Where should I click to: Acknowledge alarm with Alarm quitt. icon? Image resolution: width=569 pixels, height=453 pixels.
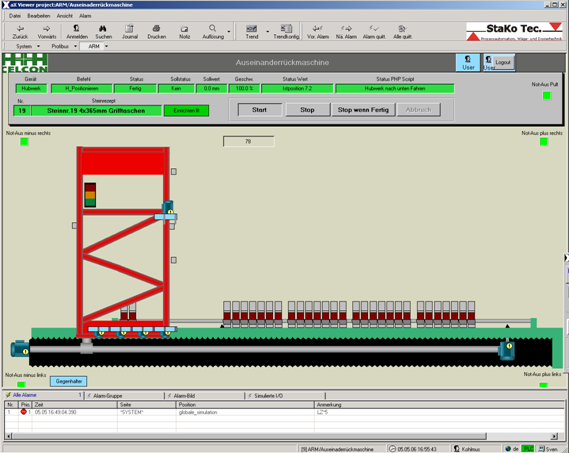click(x=374, y=32)
